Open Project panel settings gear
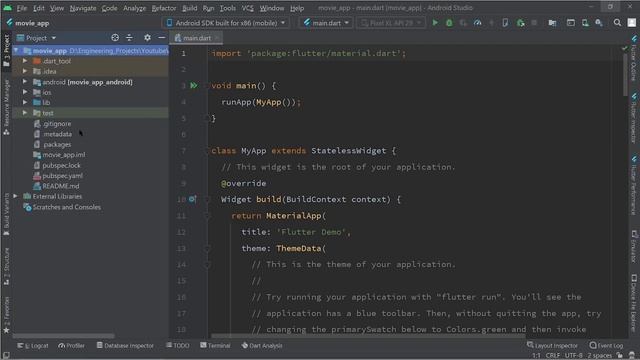The height and width of the screenshot is (360, 640). (x=147, y=38)
